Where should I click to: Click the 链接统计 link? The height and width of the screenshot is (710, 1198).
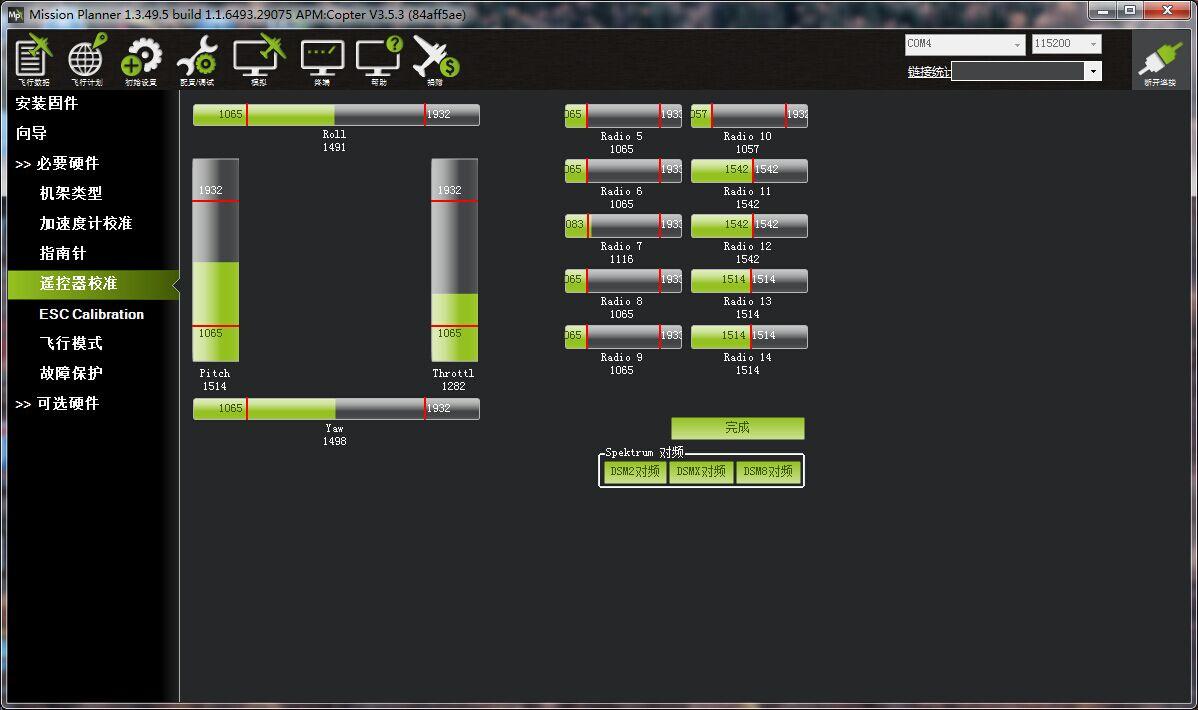click(929, 72)
